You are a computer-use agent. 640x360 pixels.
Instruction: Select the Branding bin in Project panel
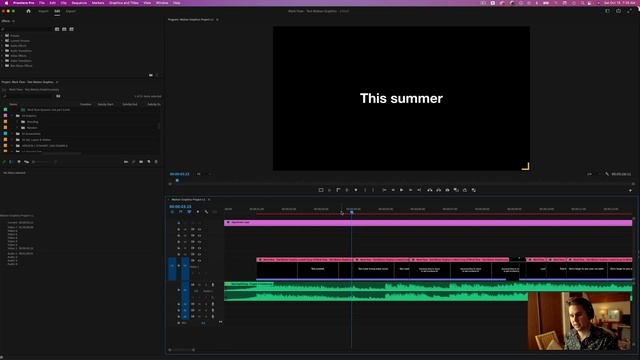[32, 122]
